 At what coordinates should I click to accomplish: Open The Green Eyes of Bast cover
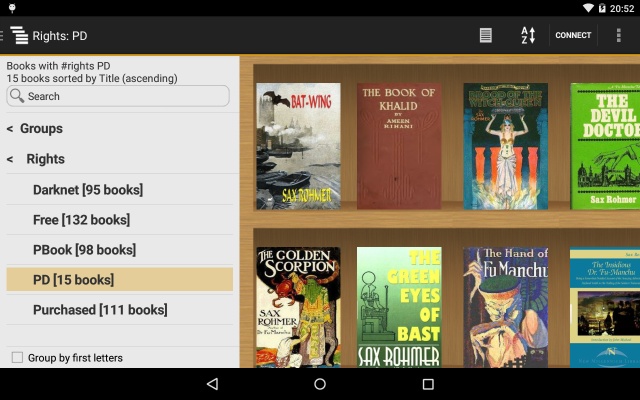[x=399, y=307]
